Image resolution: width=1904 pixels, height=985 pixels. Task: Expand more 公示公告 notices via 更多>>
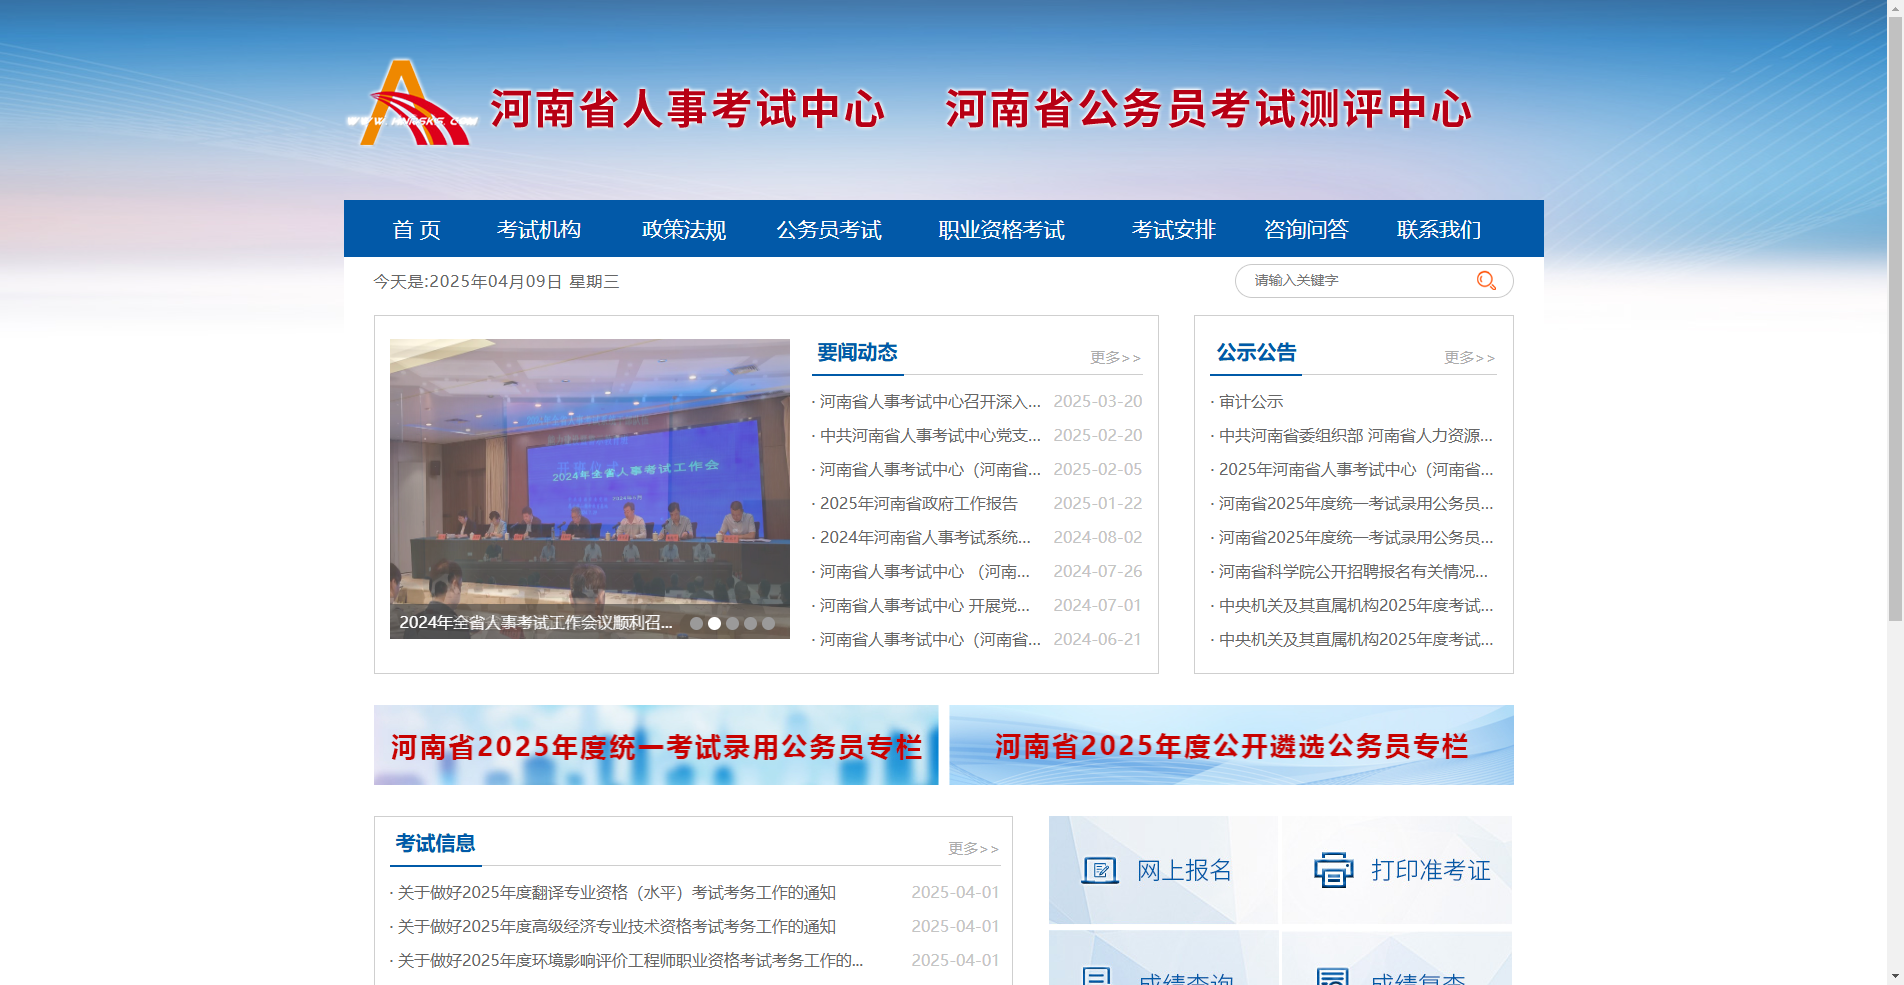(x=1468, y=357)
